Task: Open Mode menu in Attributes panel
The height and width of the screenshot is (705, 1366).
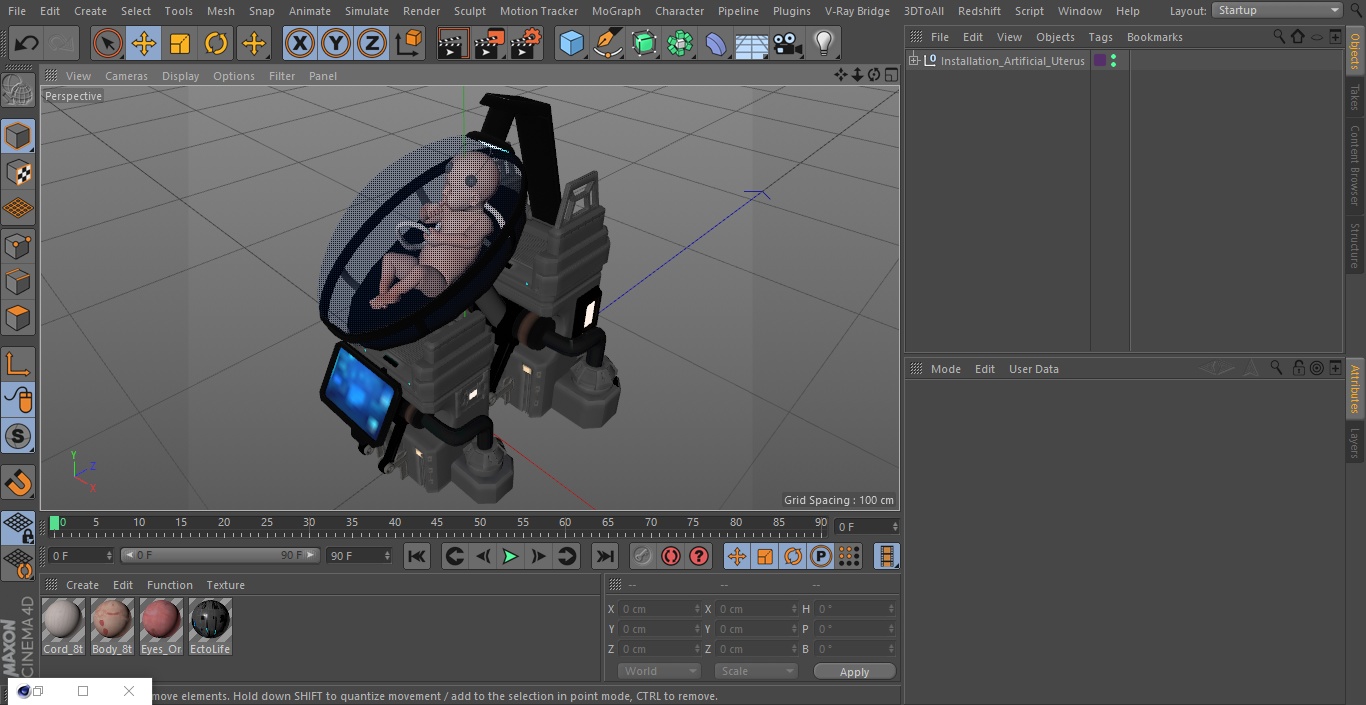Action: click(945, 369)
